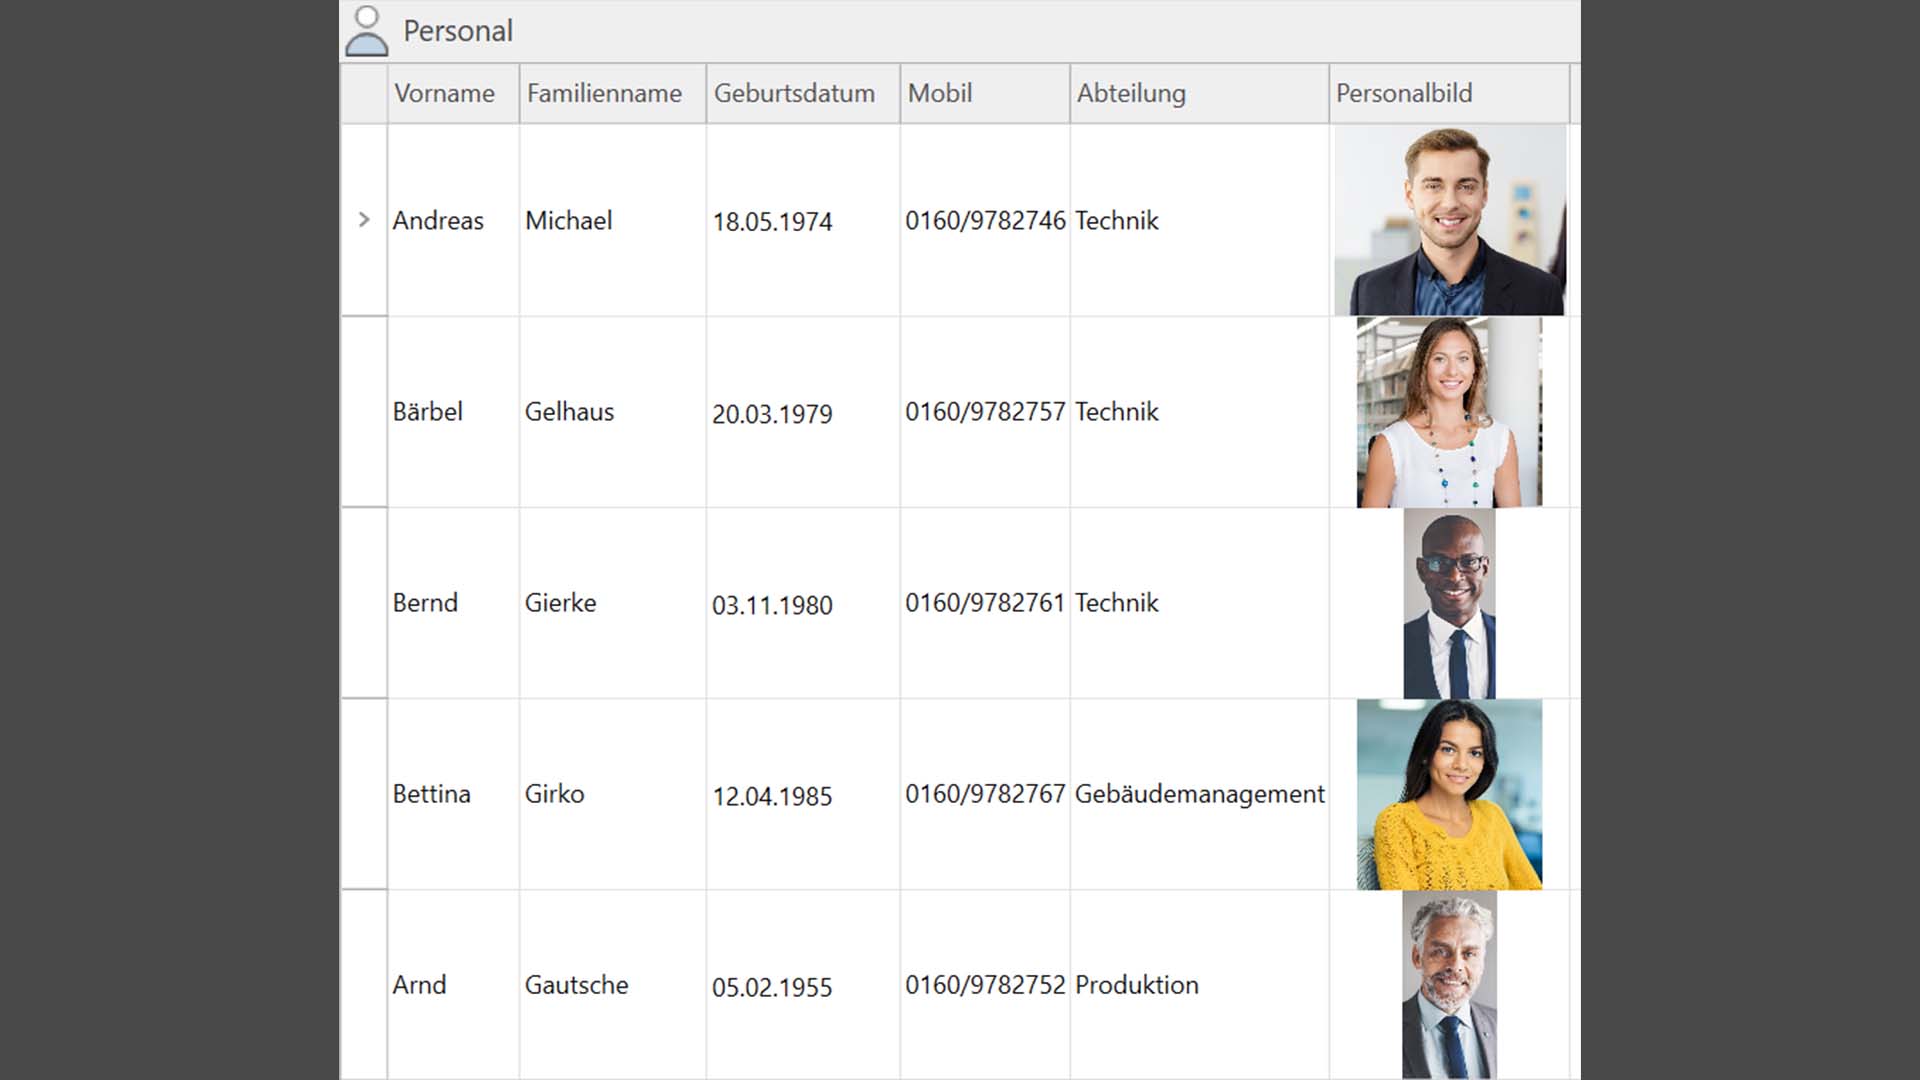Click the Gelhaus family name cell
Viewport: 1920px width, 1080px height.
point(569,412)
